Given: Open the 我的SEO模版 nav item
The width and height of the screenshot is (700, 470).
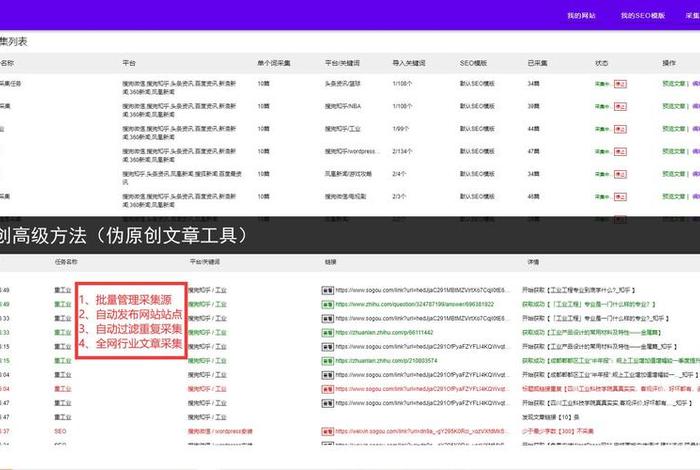Looking at the screenshot, I should tap(642, 16).
